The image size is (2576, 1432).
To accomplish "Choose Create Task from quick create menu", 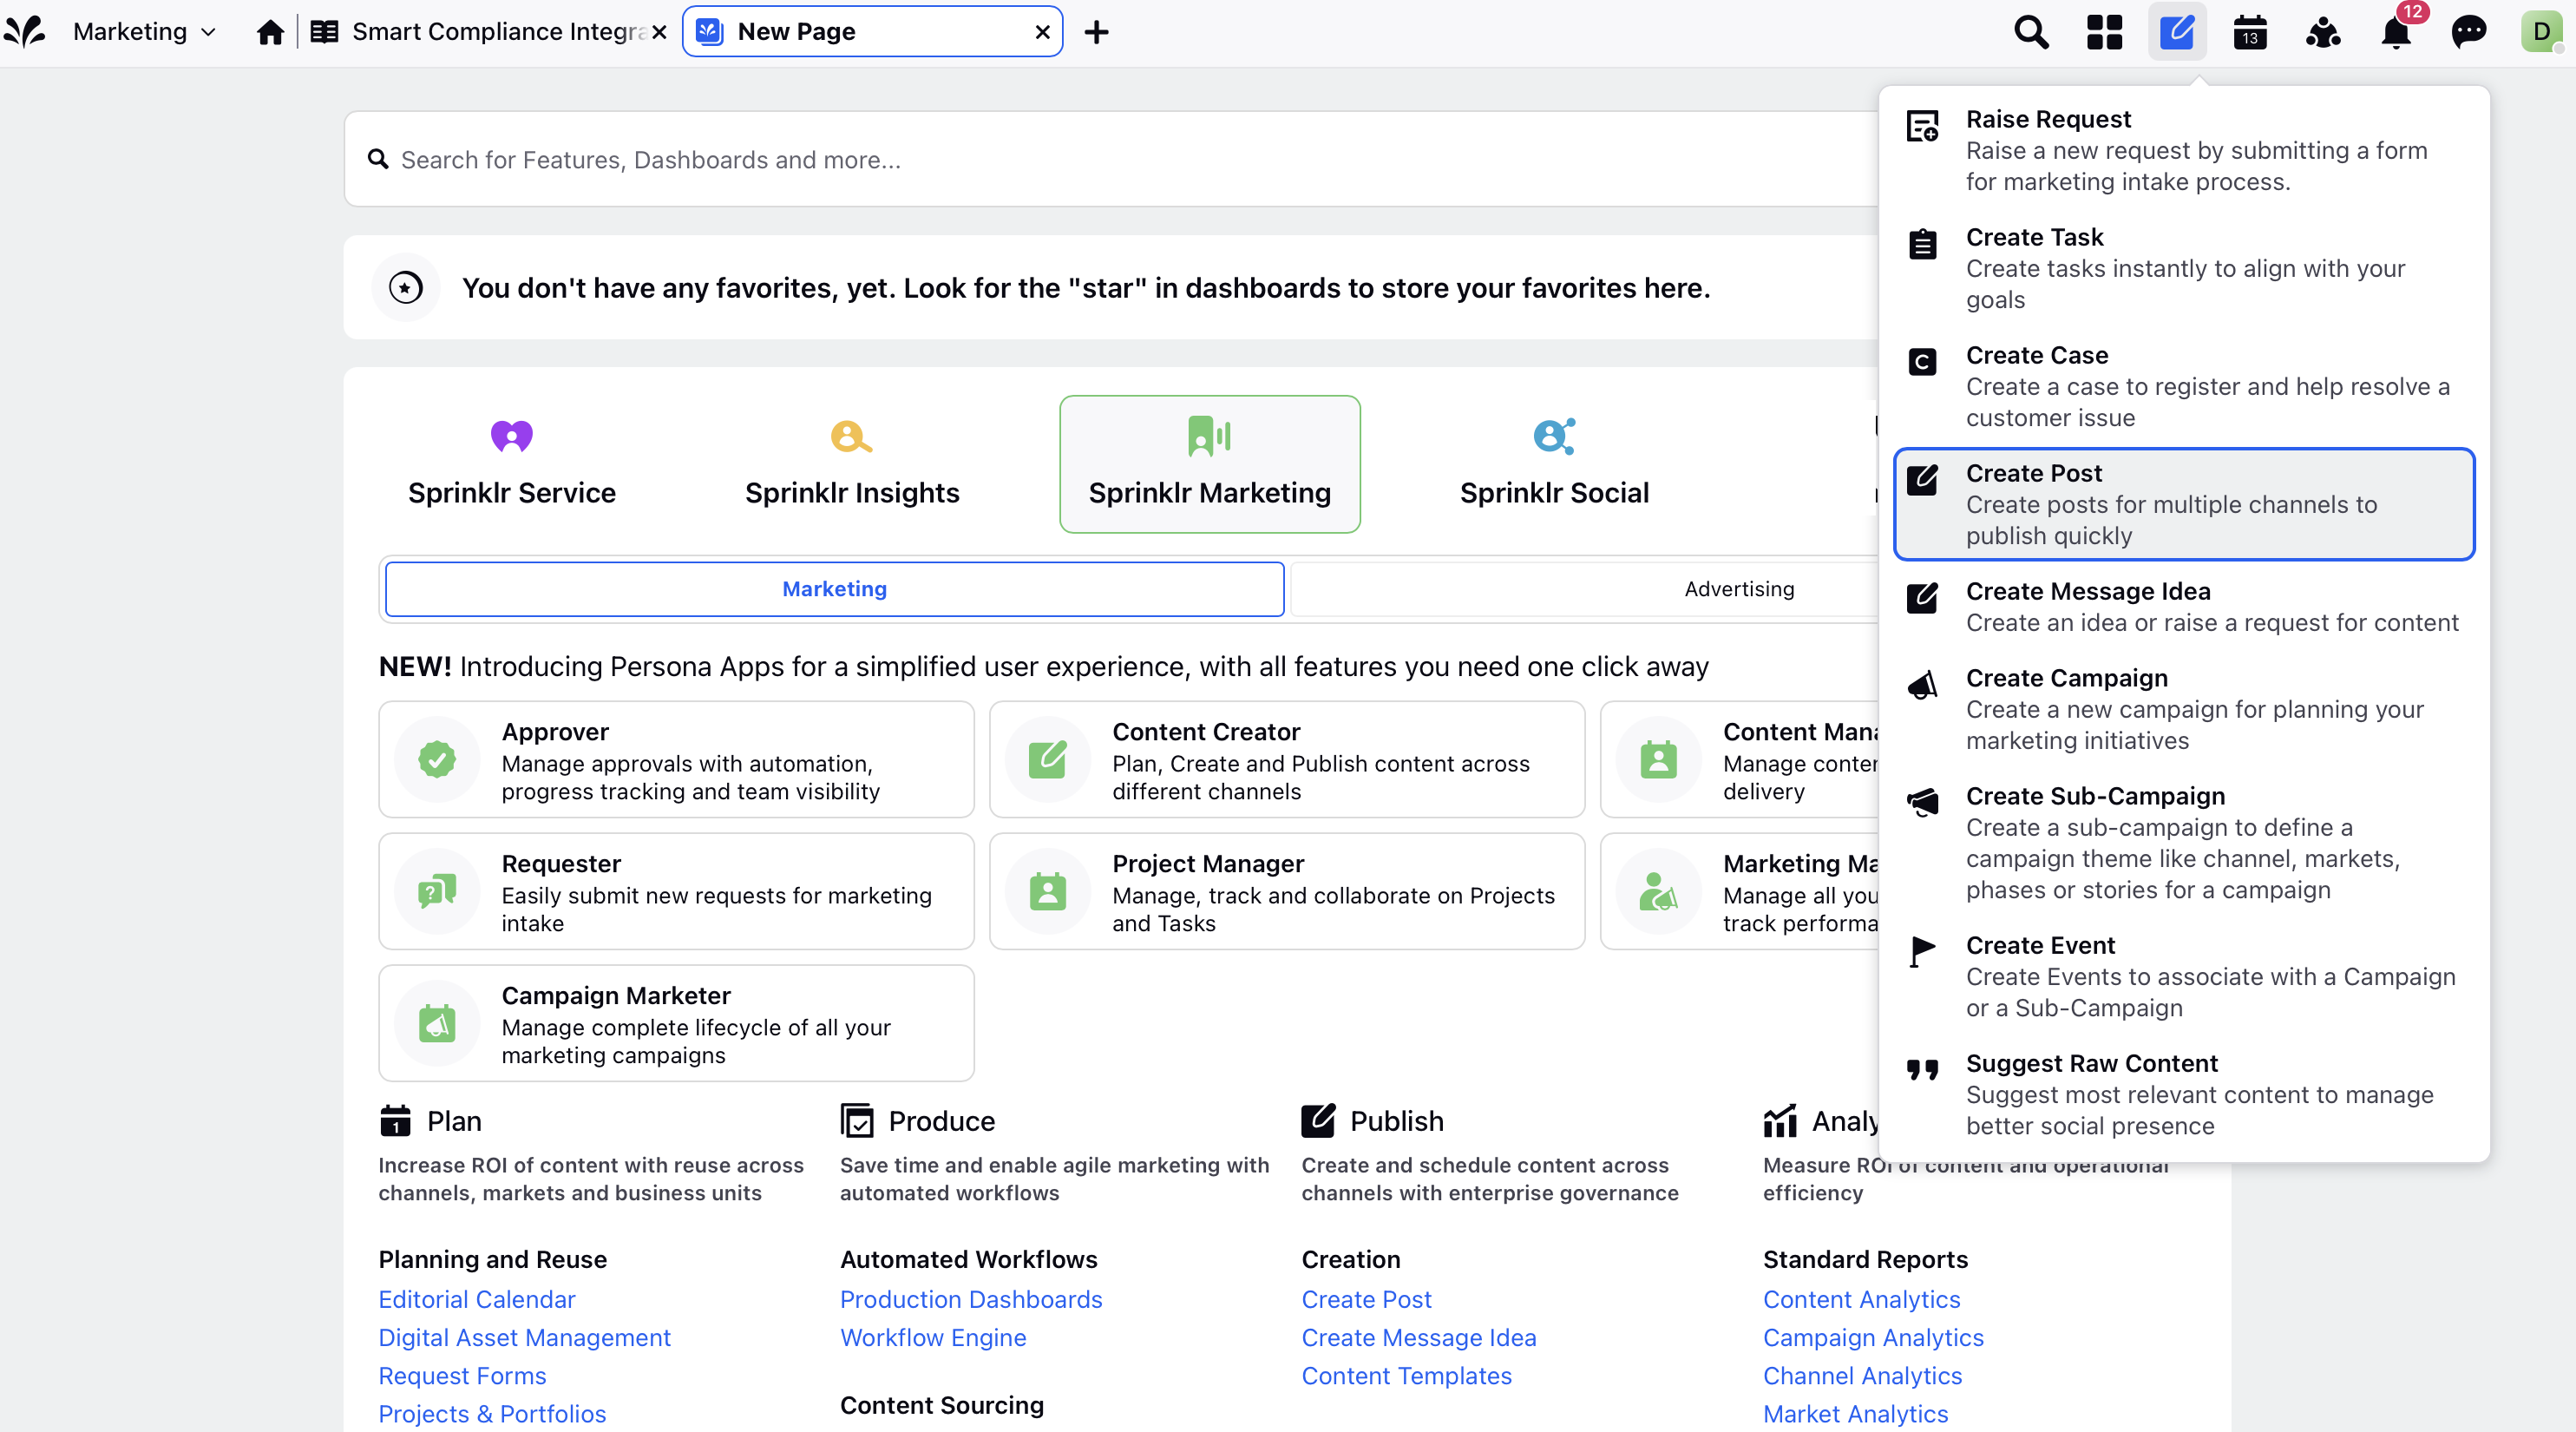I will (x=2184, y=268).
